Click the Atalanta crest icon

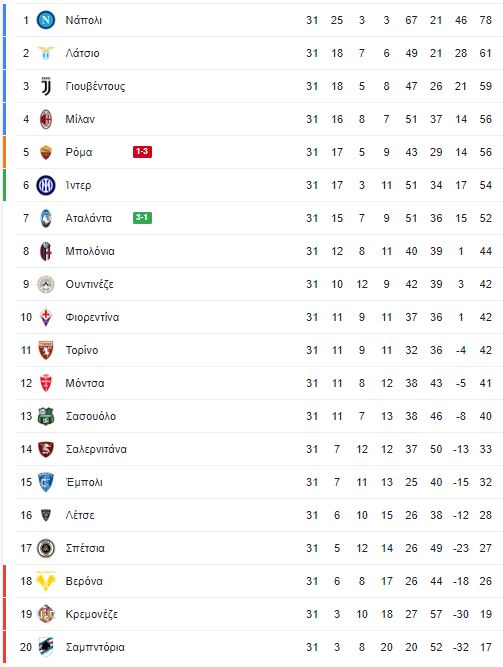[x=46, y=218]
